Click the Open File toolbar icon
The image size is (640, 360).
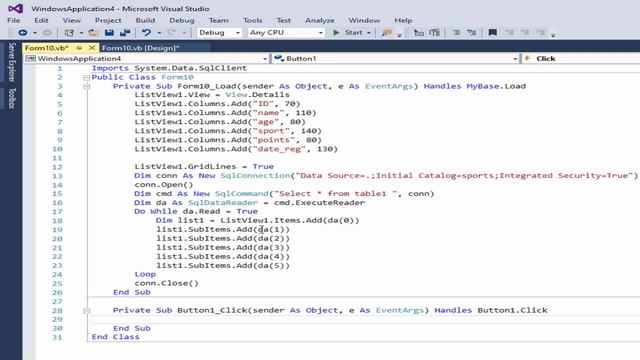(x=93, y=33)
